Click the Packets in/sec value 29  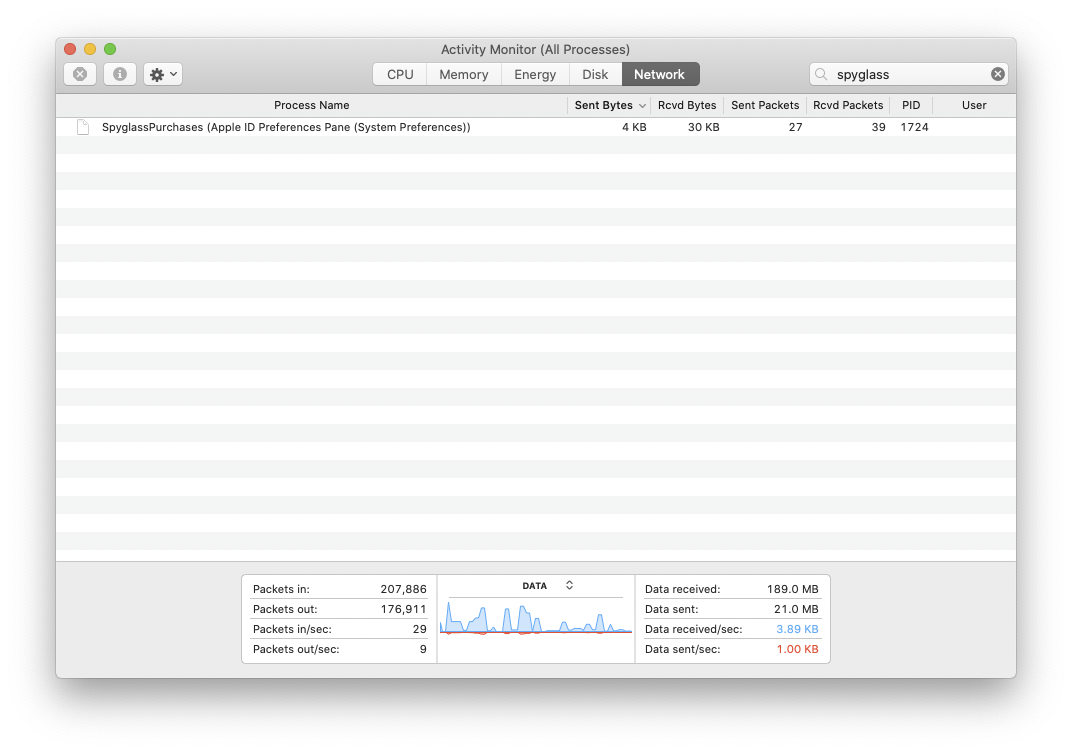pyautogui.click(x=420, y=629)
